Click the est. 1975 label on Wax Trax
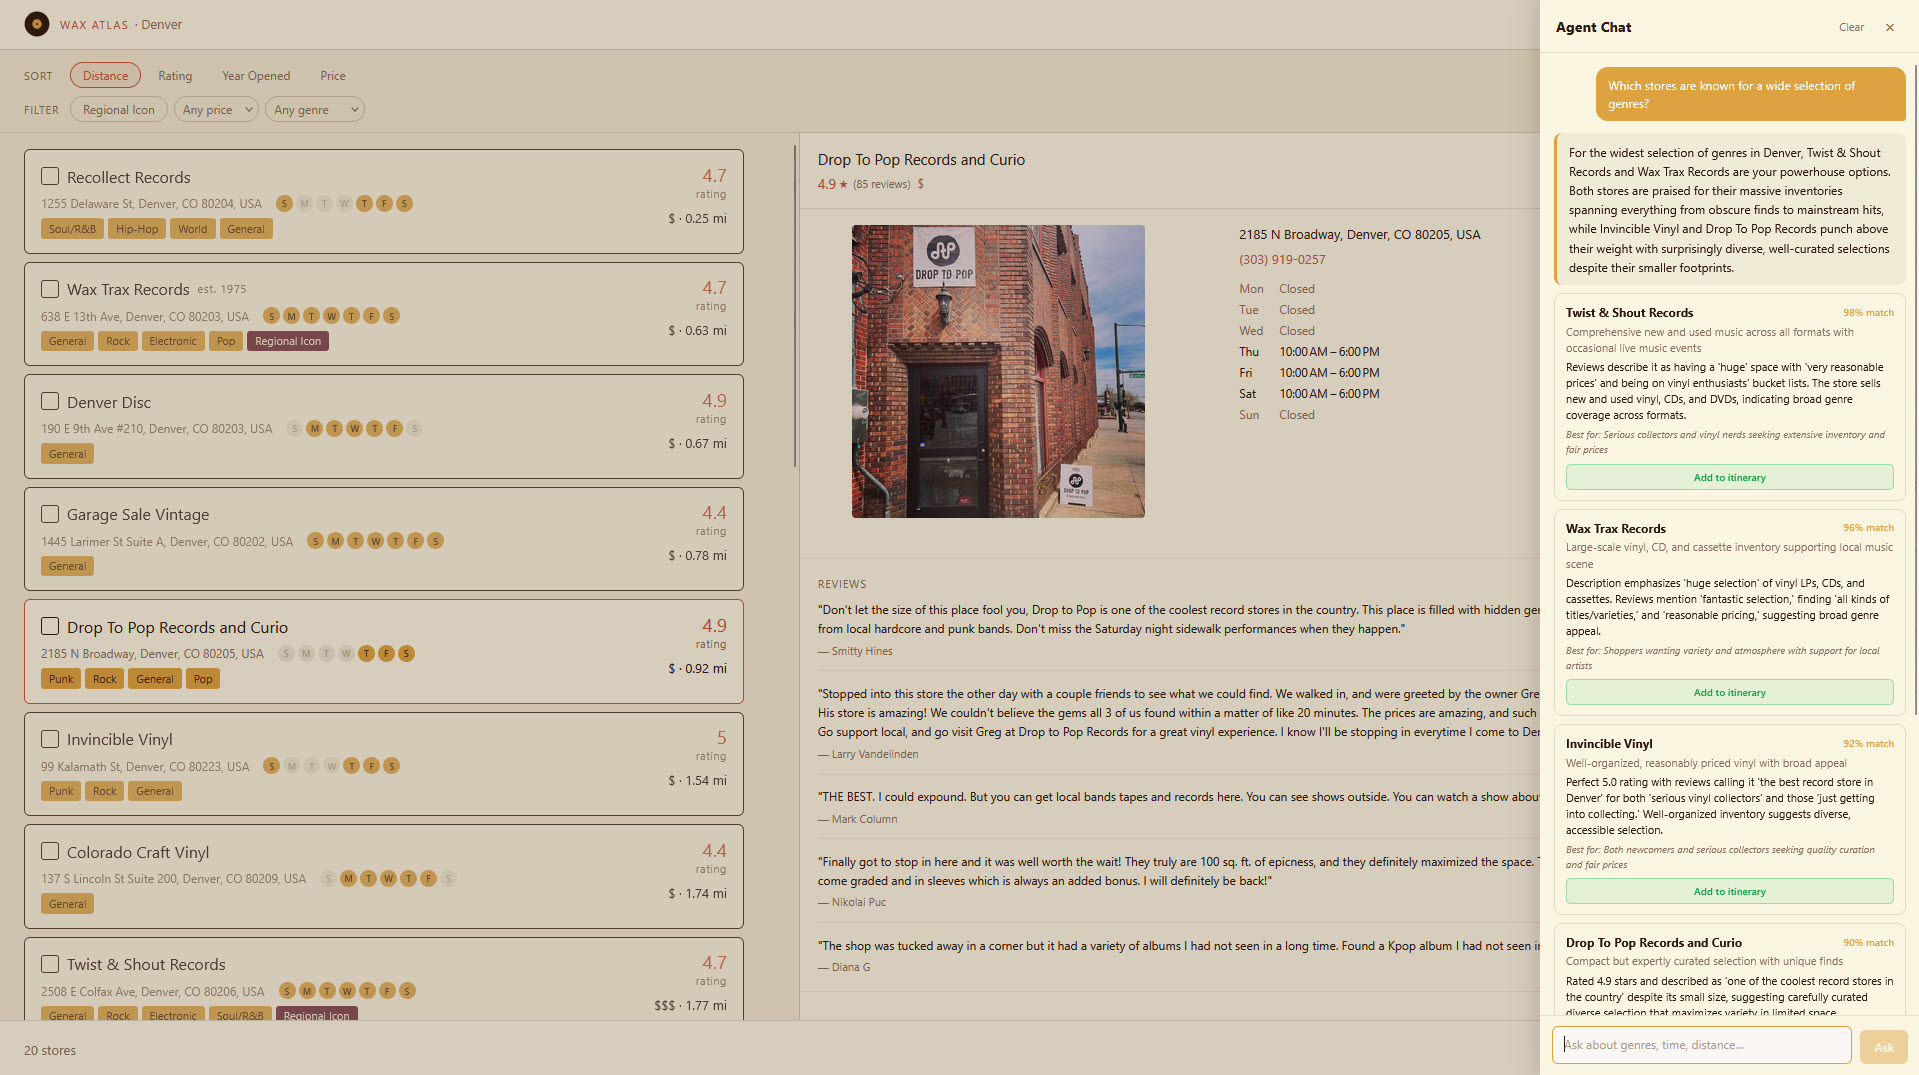Viewport: 1919px width, 1075px height. 221,289
